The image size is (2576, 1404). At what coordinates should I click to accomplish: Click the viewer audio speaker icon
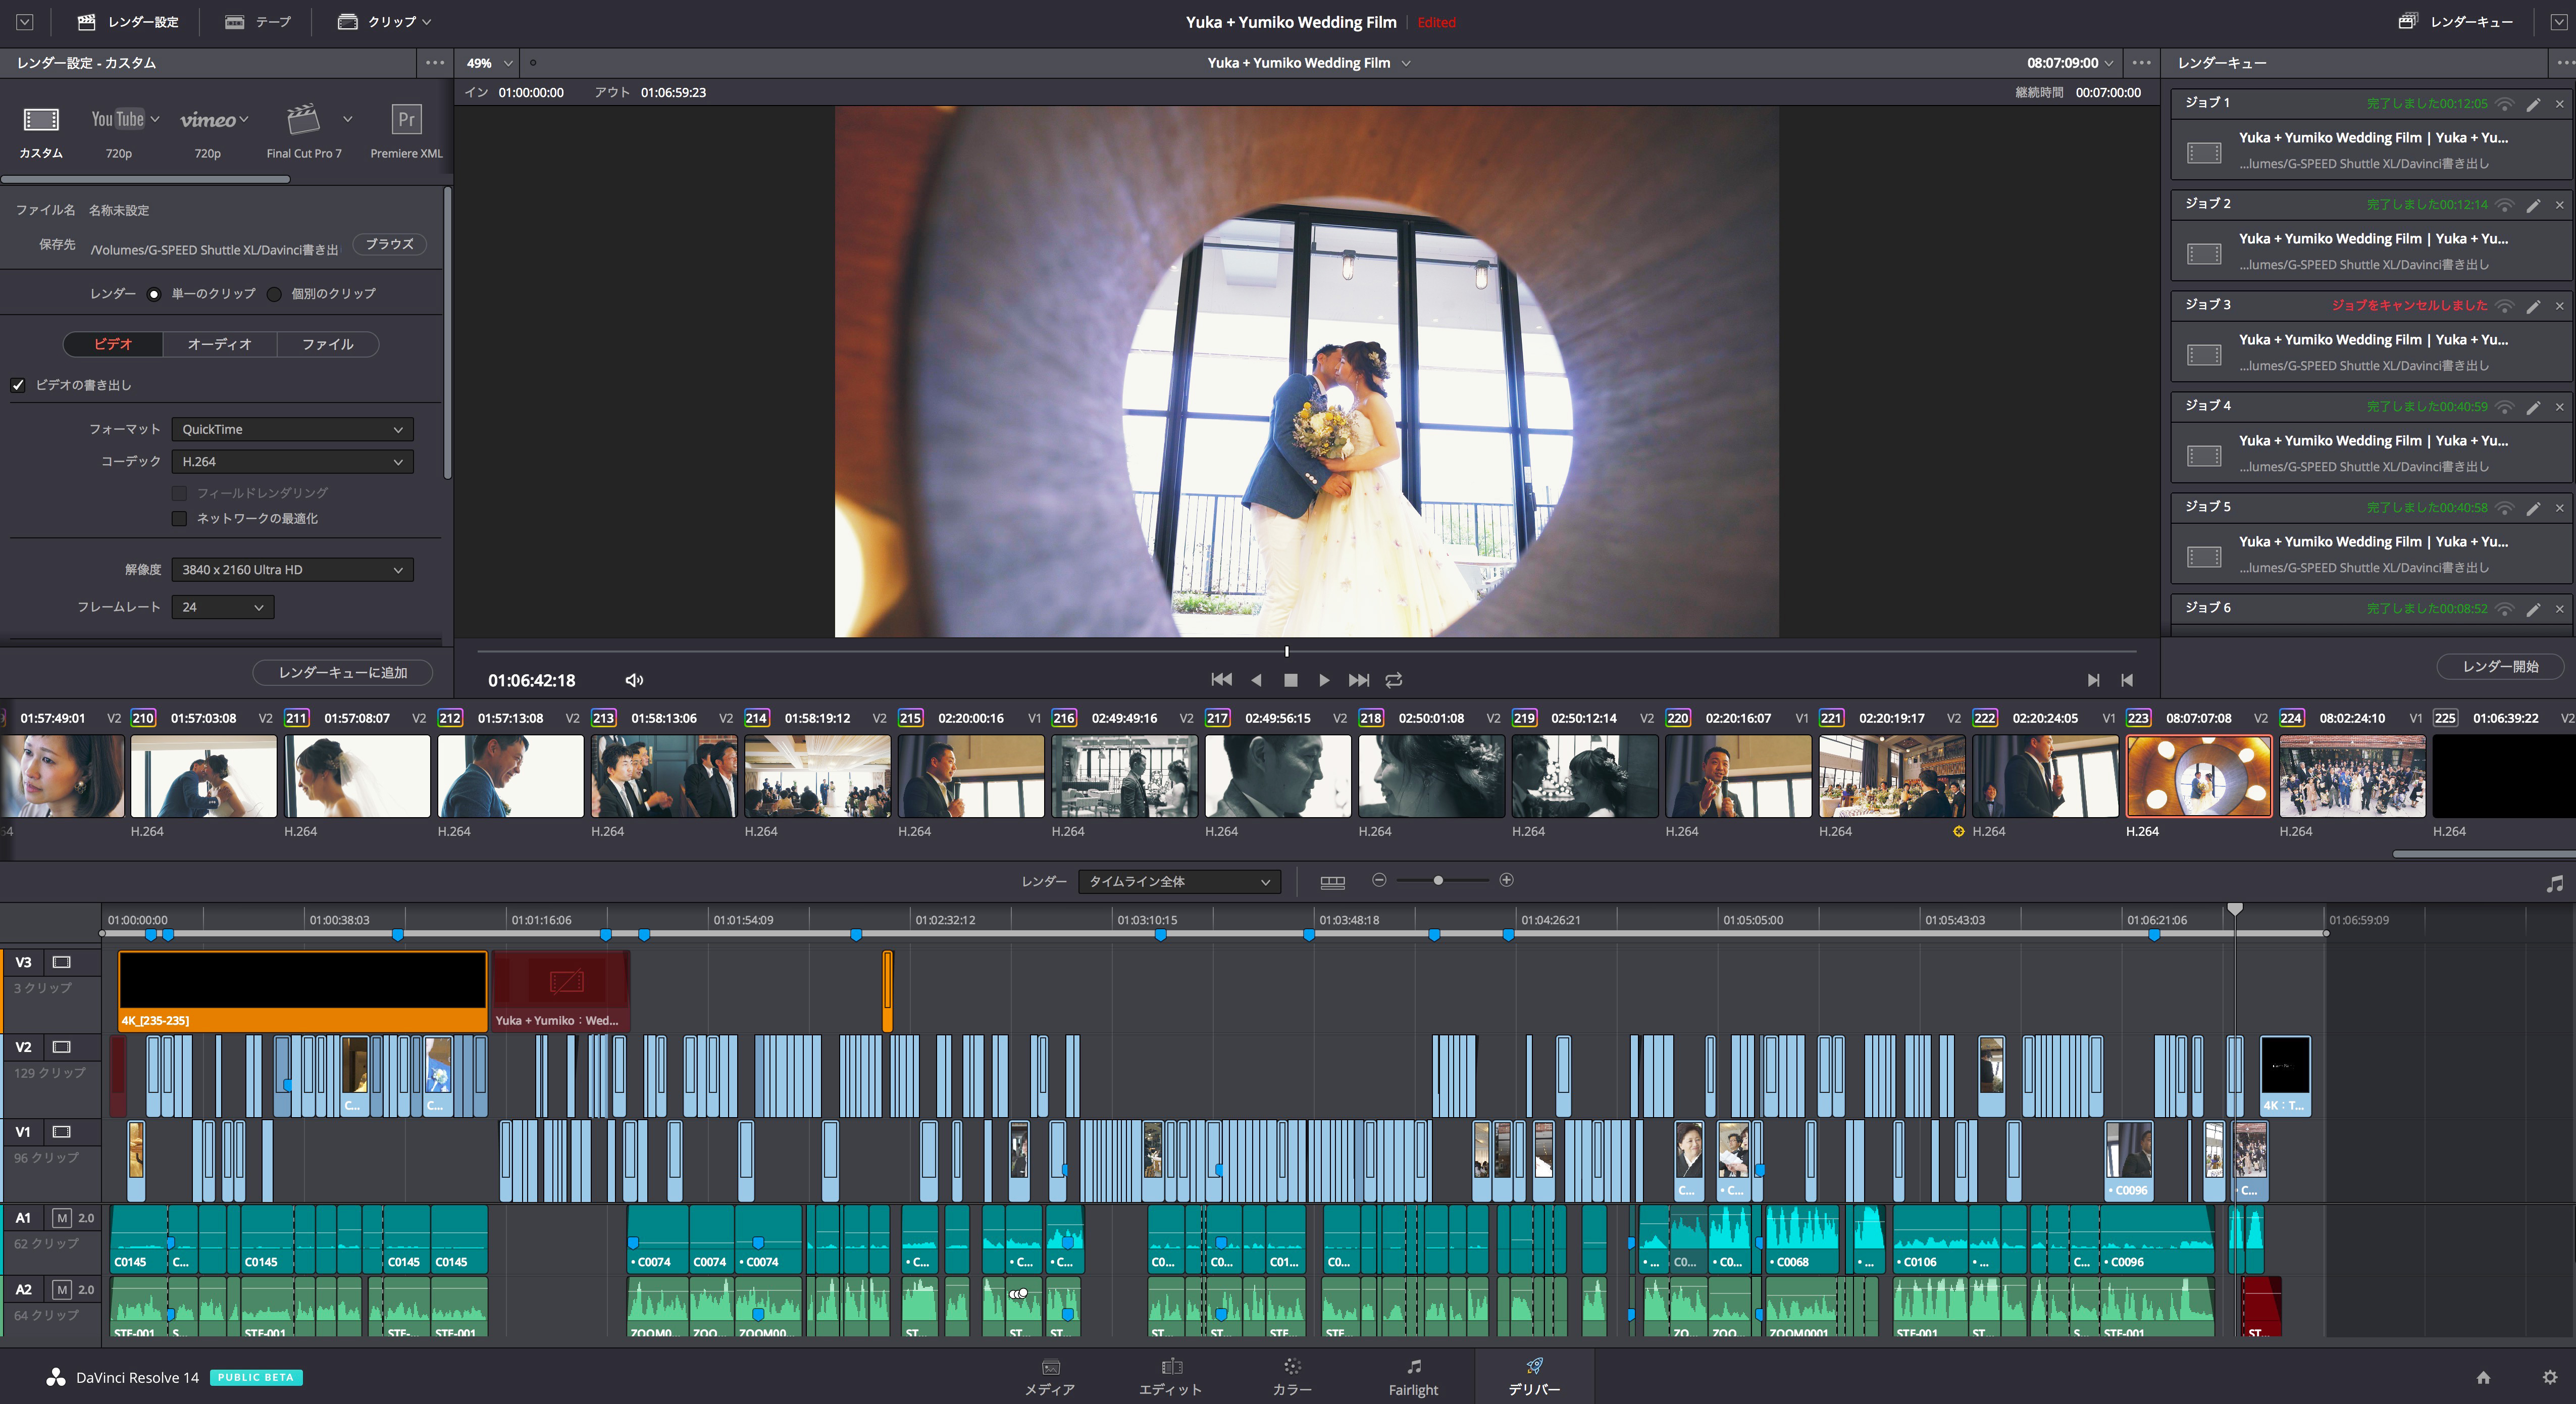click(x=633, y=680)
